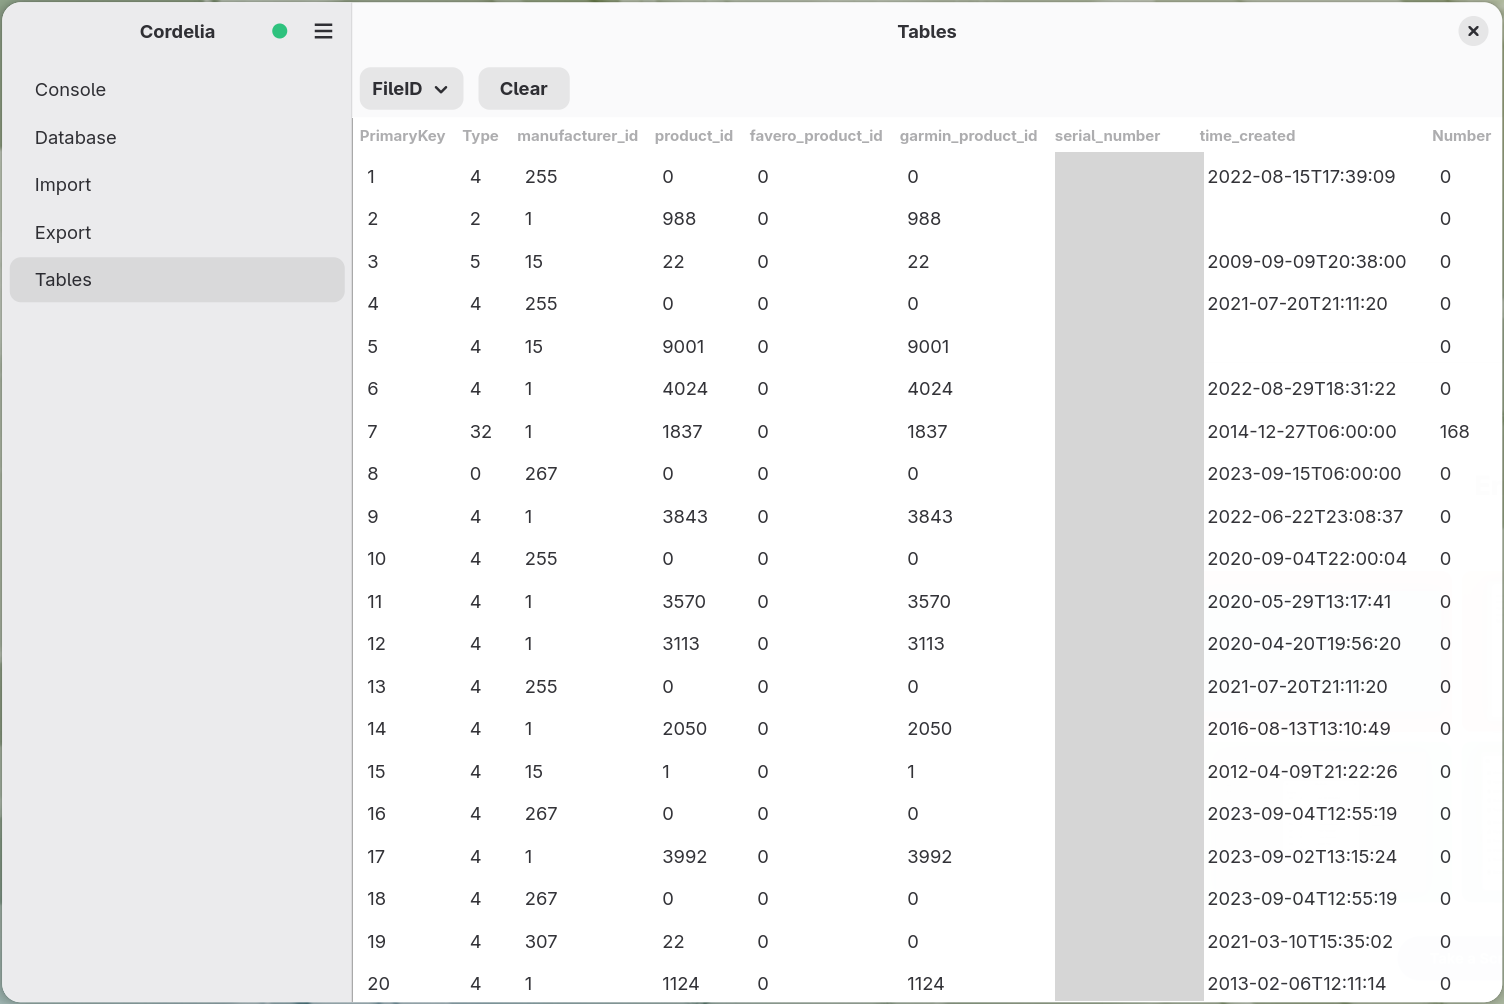Click the PrimaryKey column header

402,136
